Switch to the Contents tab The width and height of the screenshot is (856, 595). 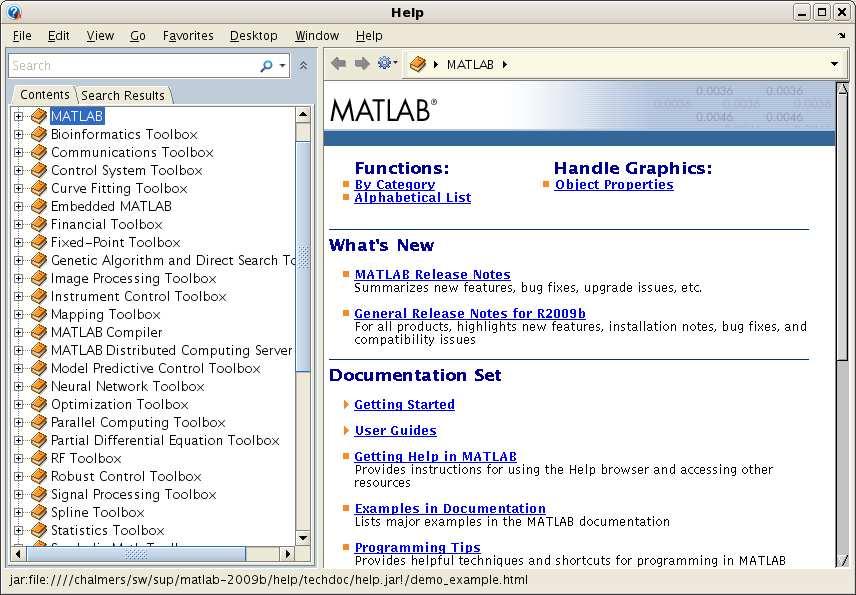pos(45,95)
